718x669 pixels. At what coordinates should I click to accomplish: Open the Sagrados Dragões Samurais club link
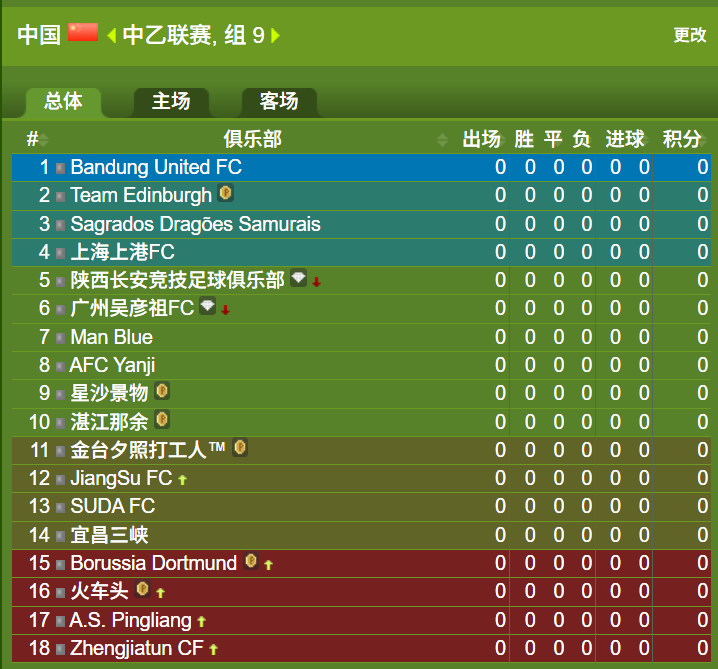pyautogui.click(x=196, y=224)
